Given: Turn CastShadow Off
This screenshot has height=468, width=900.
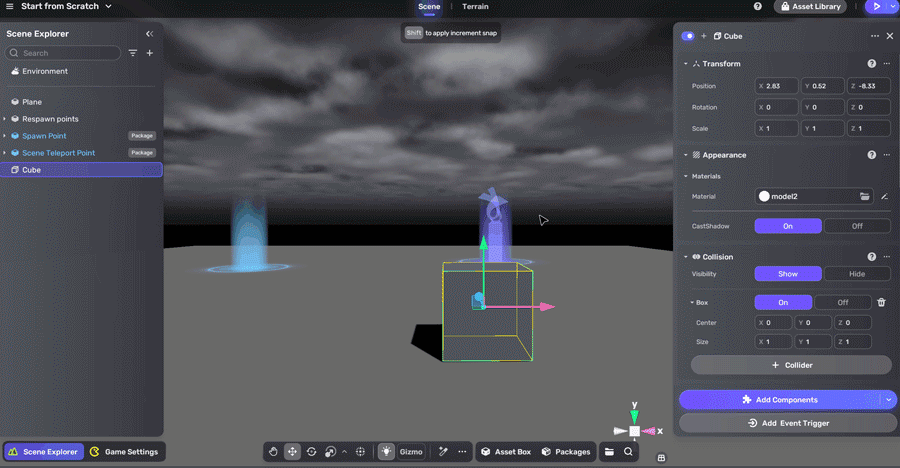Looking at the screenshot, I should pyautogui.click(x=857, y=226).
